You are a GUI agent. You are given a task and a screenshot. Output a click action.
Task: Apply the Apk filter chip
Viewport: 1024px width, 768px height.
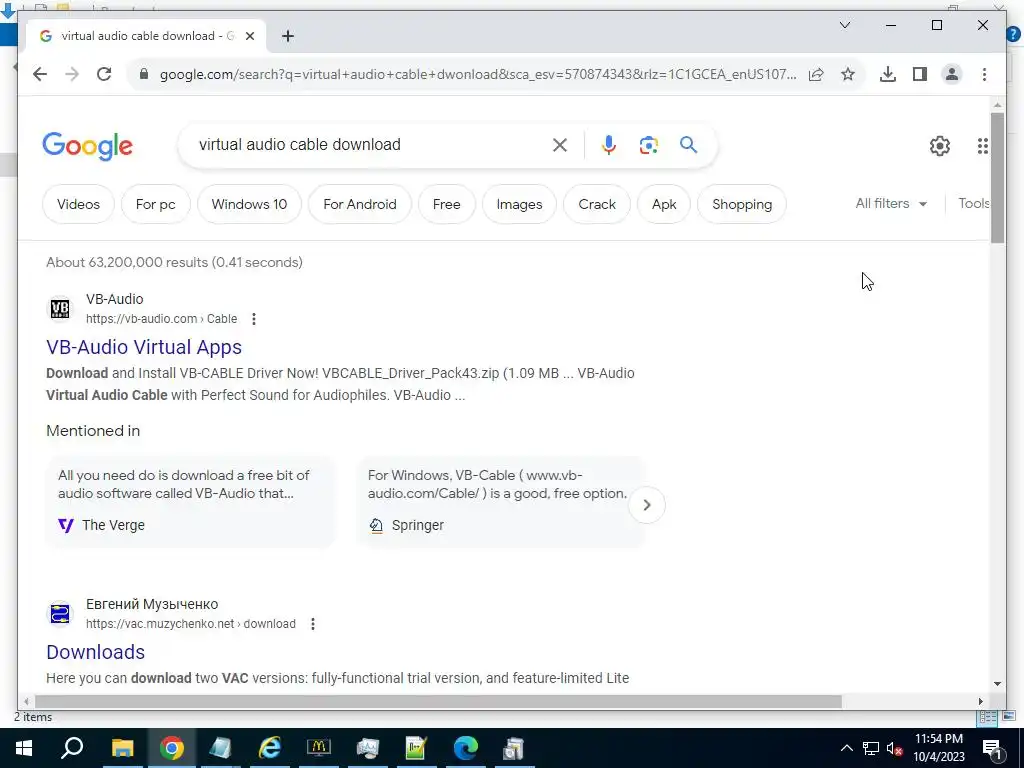click(x=664, y=204)
